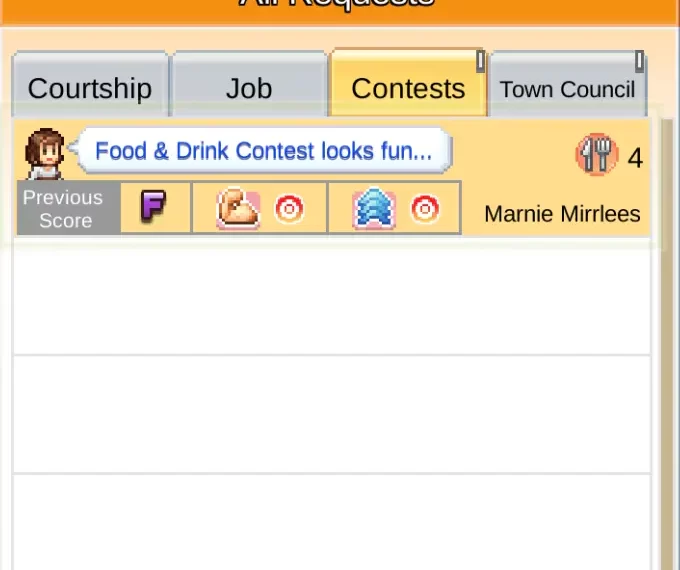
Task: Open the Food & Drink Contest speech bubble
Action: click(x=264, y=151)
